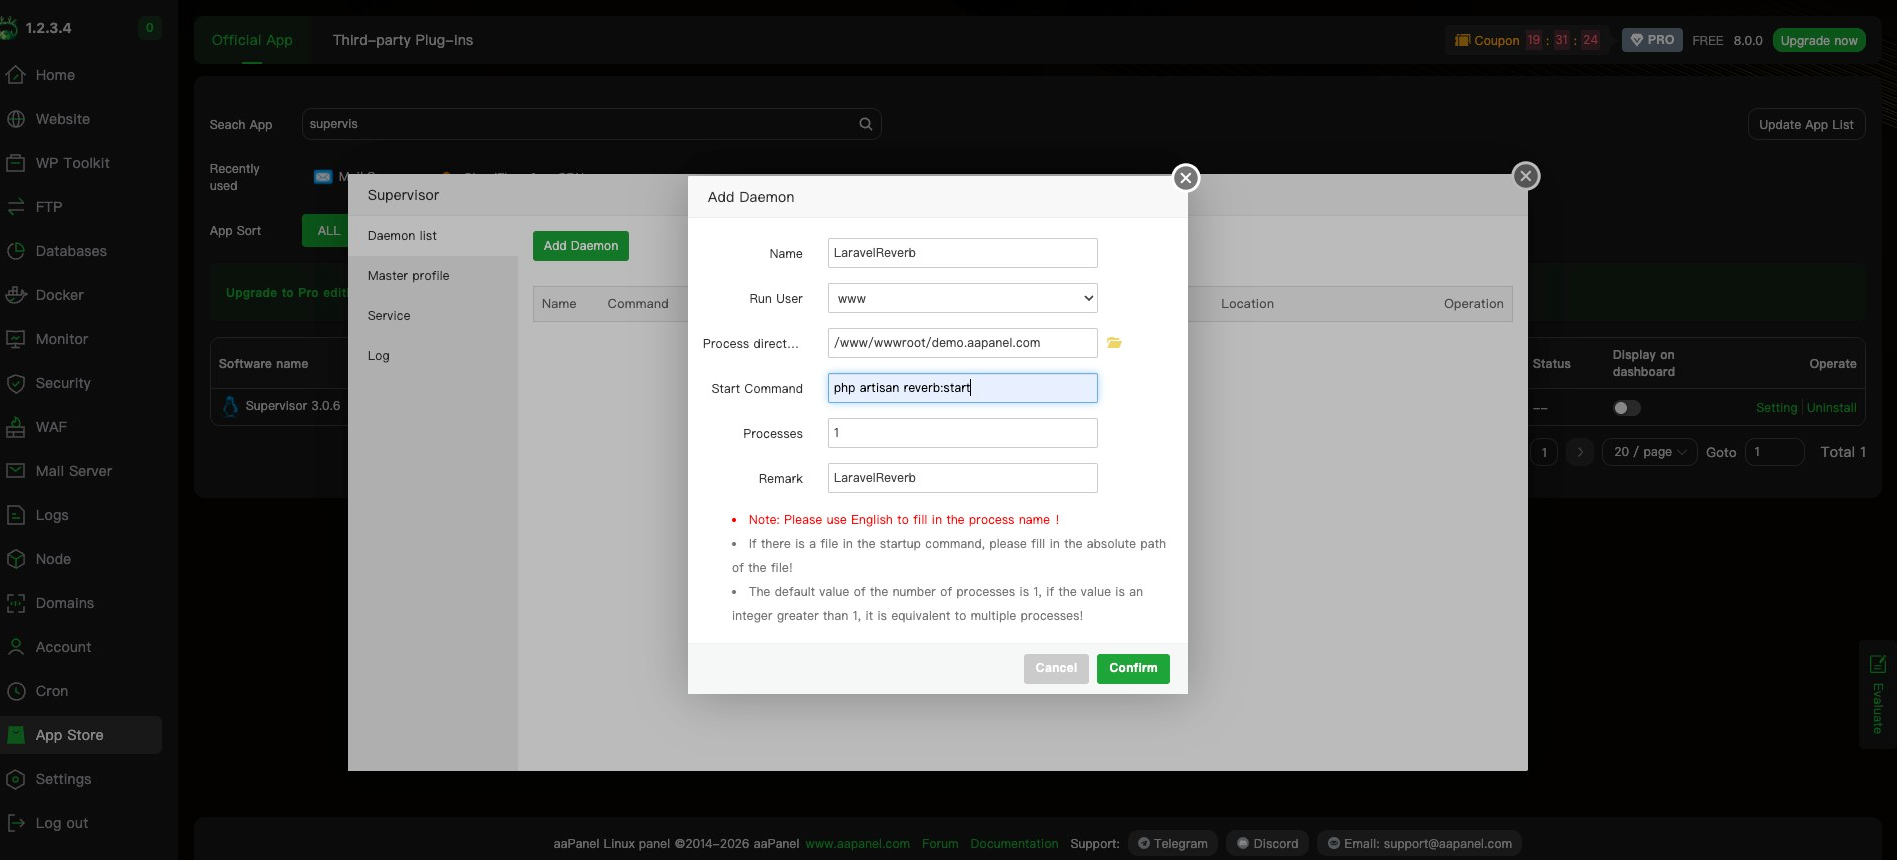Open FTP transfer icon in sidebar
1897x860 pixels.
[x=16, y=207]
